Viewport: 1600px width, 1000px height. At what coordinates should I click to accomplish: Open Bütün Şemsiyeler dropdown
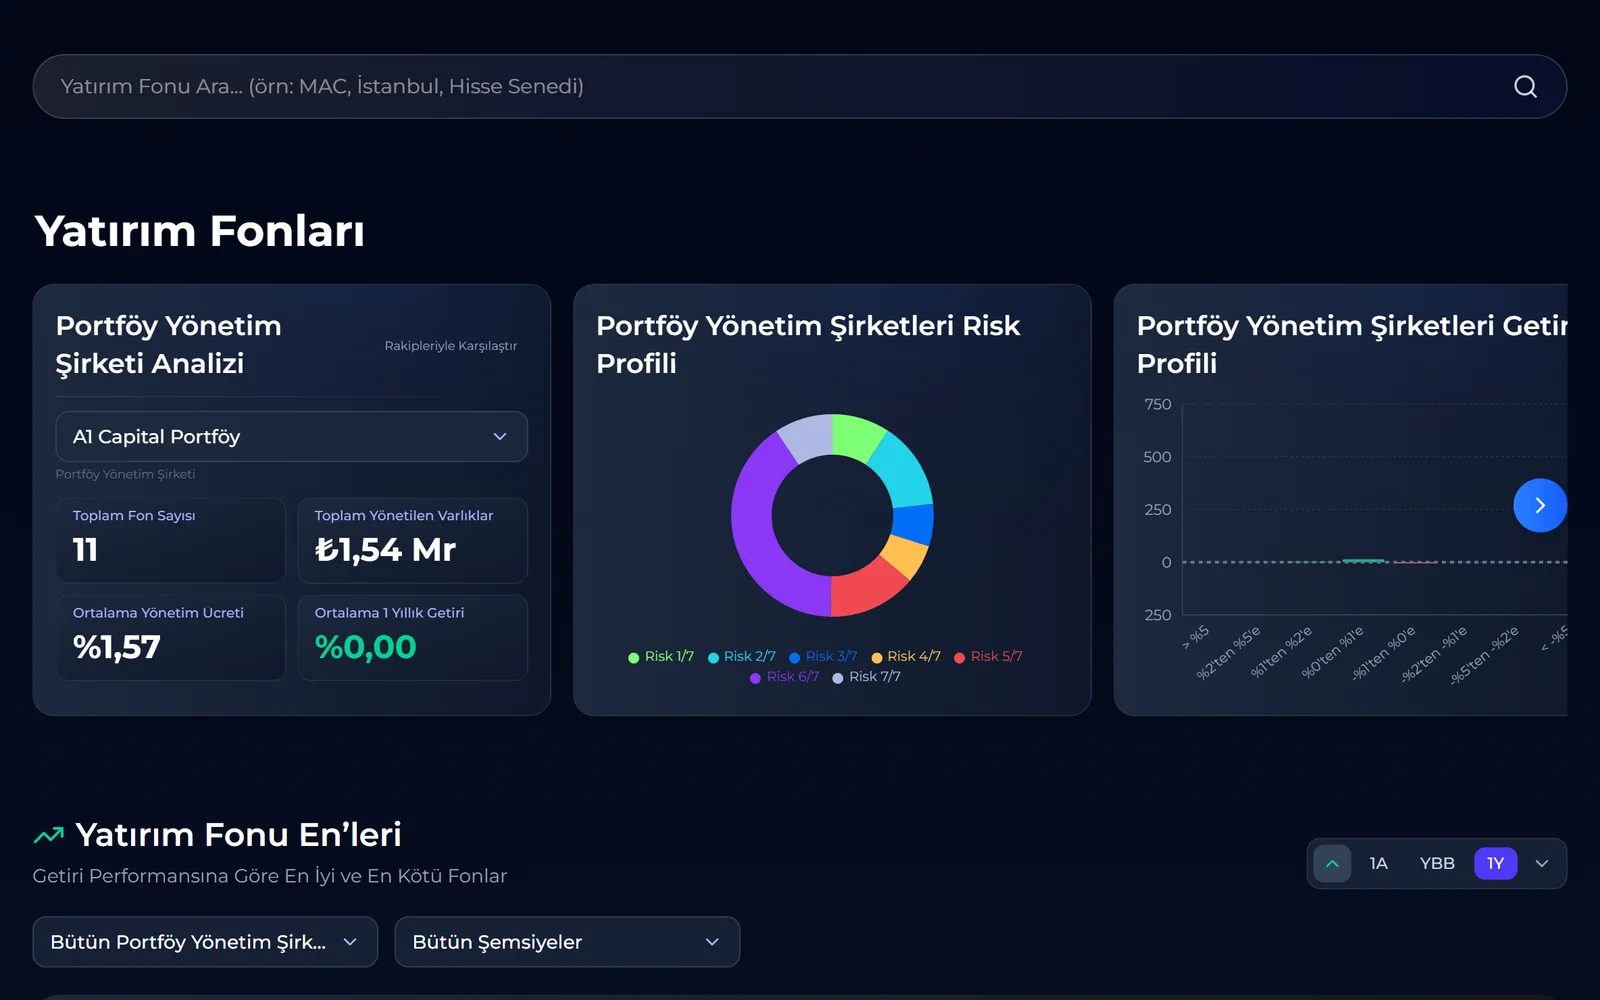click(x=567, y=942)
